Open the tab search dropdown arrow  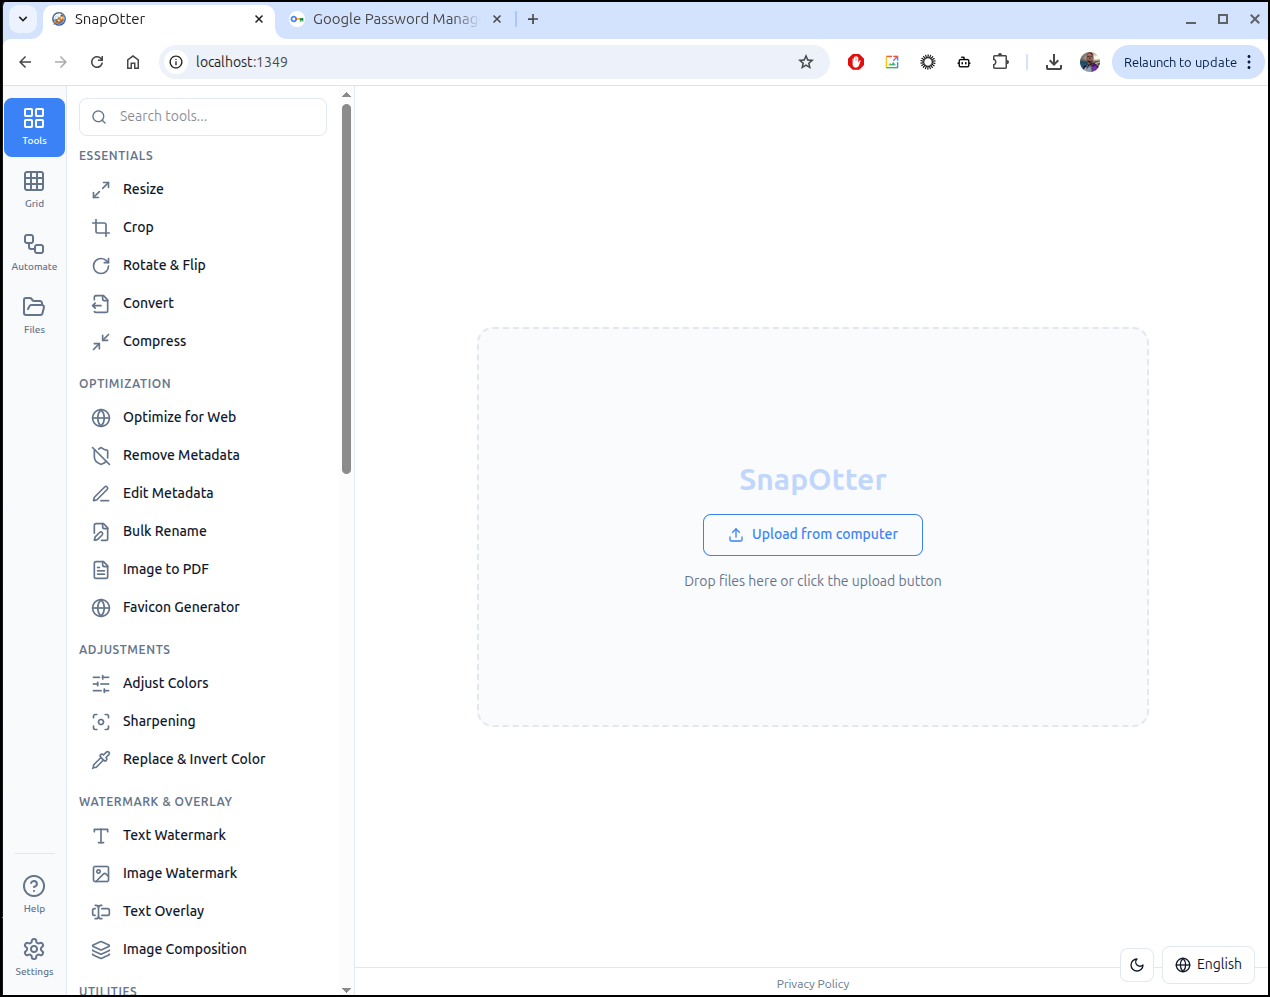coord(22,19)
